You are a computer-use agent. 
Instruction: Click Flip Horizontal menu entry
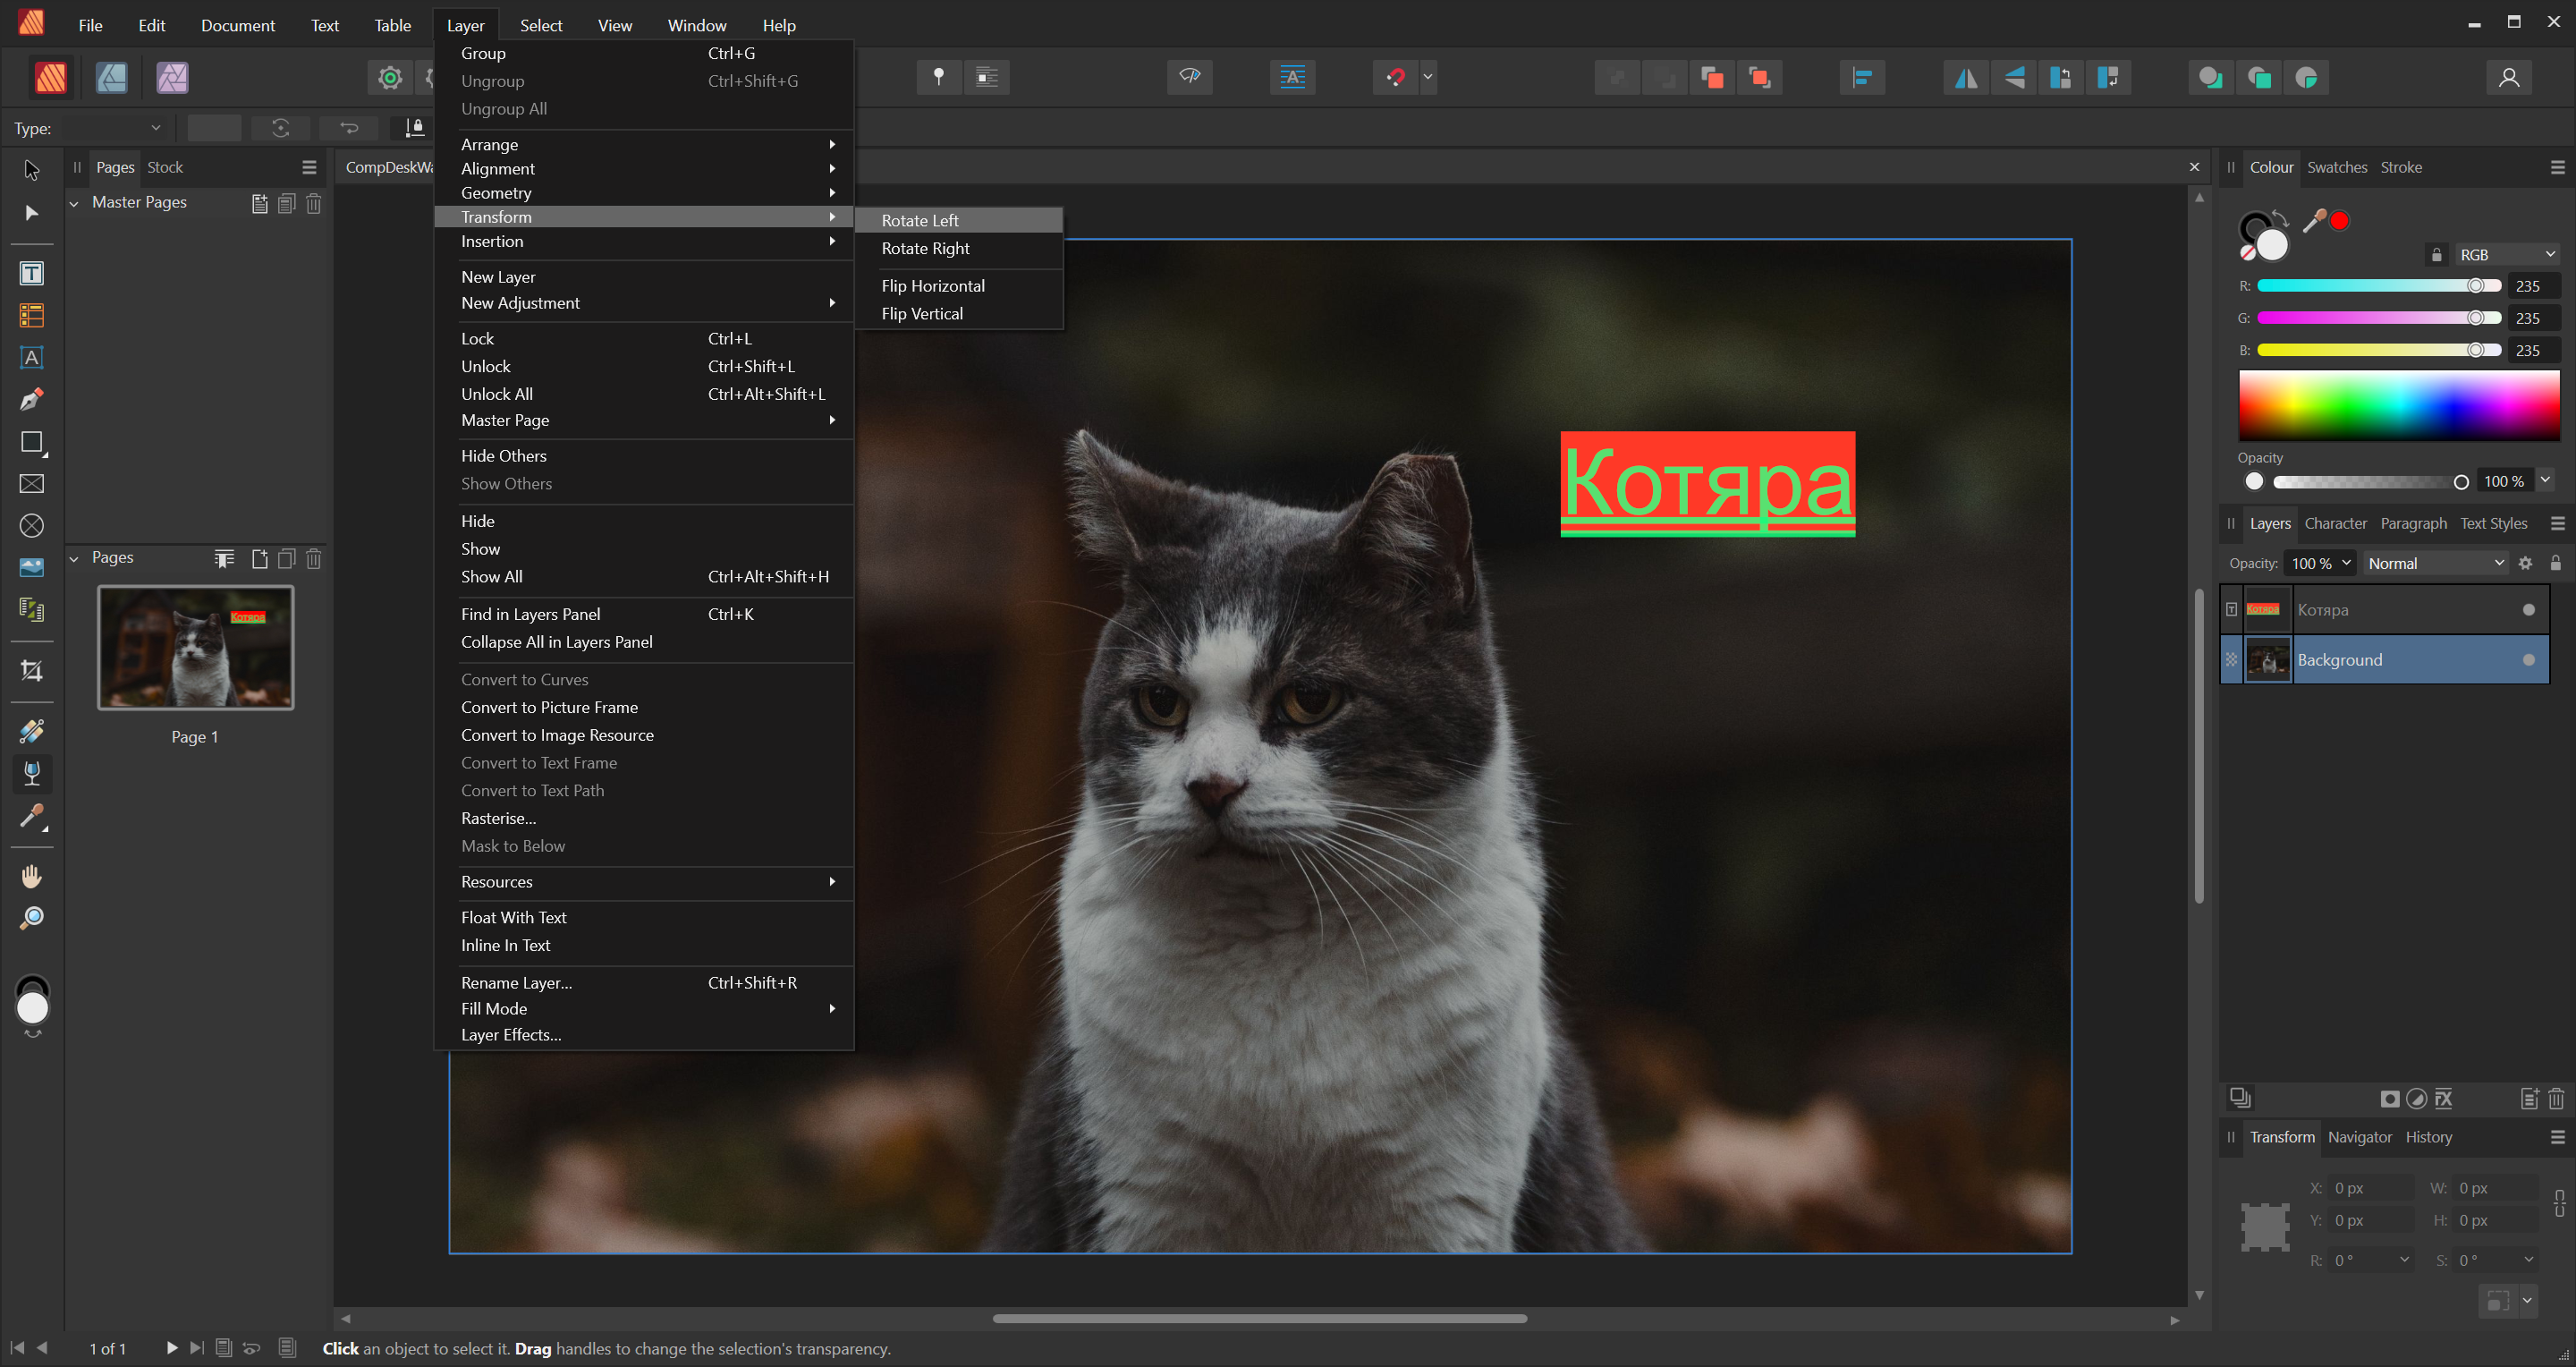(x=932, y=286)
